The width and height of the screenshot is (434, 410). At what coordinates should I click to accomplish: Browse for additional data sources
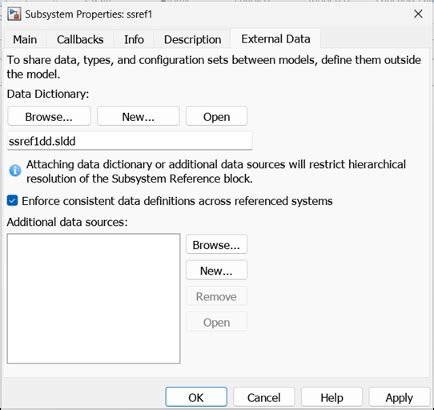[x=217, y=245]
